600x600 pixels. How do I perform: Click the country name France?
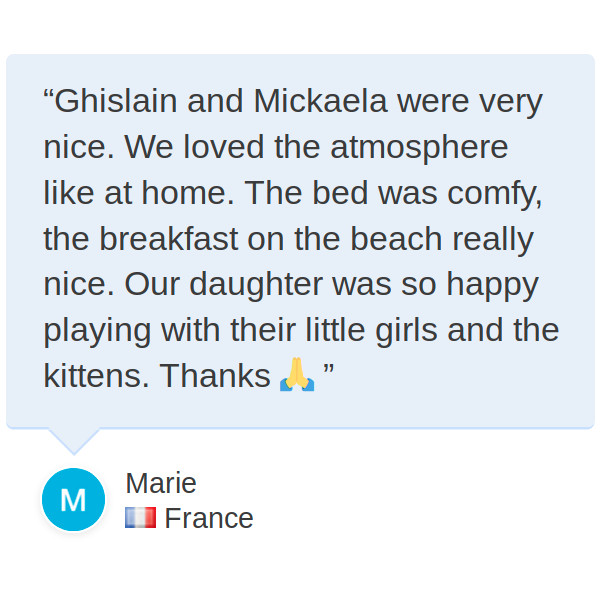[x=209, y=518]
